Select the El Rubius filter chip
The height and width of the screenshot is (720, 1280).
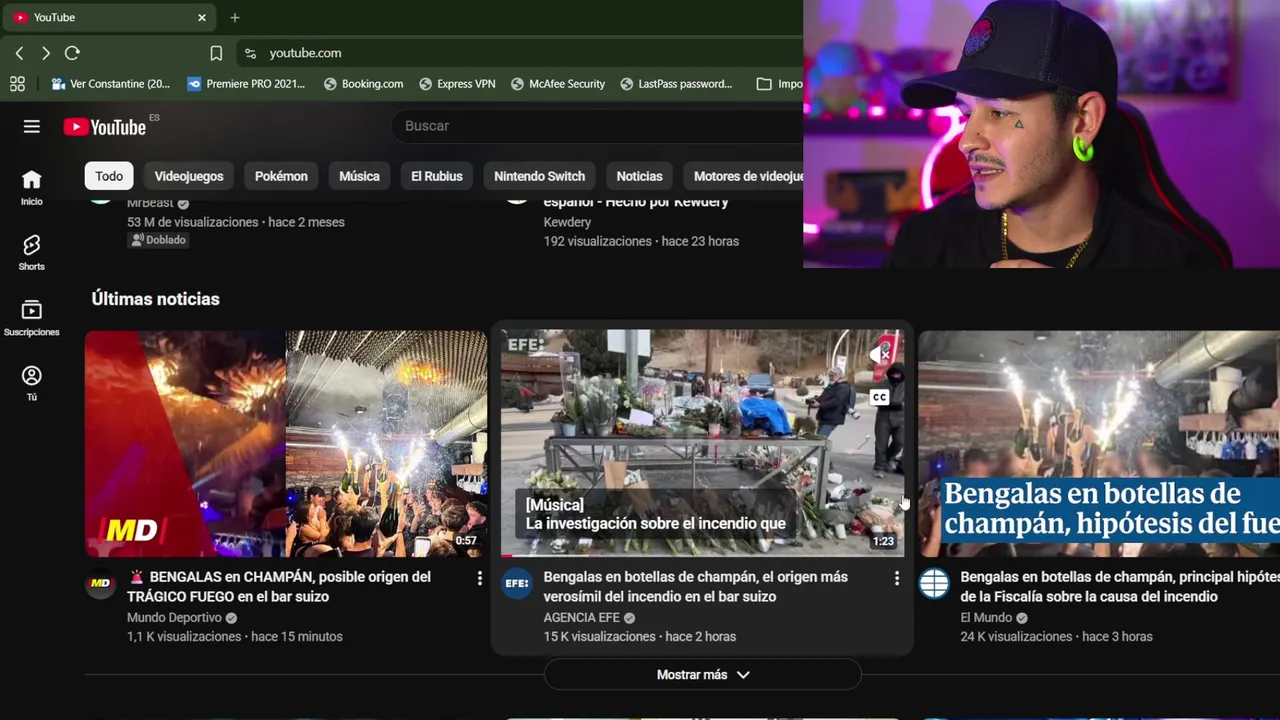pos(437,176)
